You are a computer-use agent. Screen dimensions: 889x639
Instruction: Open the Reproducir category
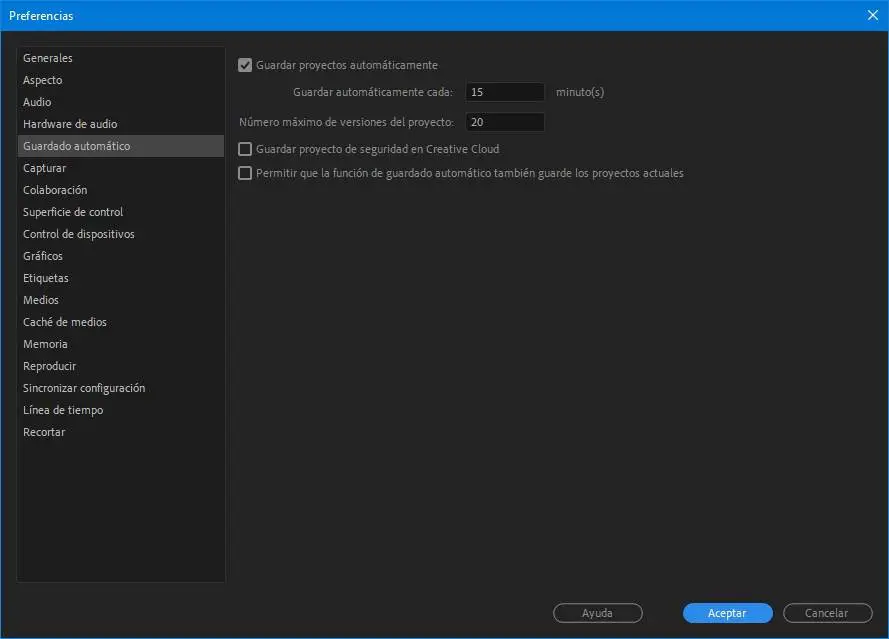pyautogui.click(x=121, y=366)
